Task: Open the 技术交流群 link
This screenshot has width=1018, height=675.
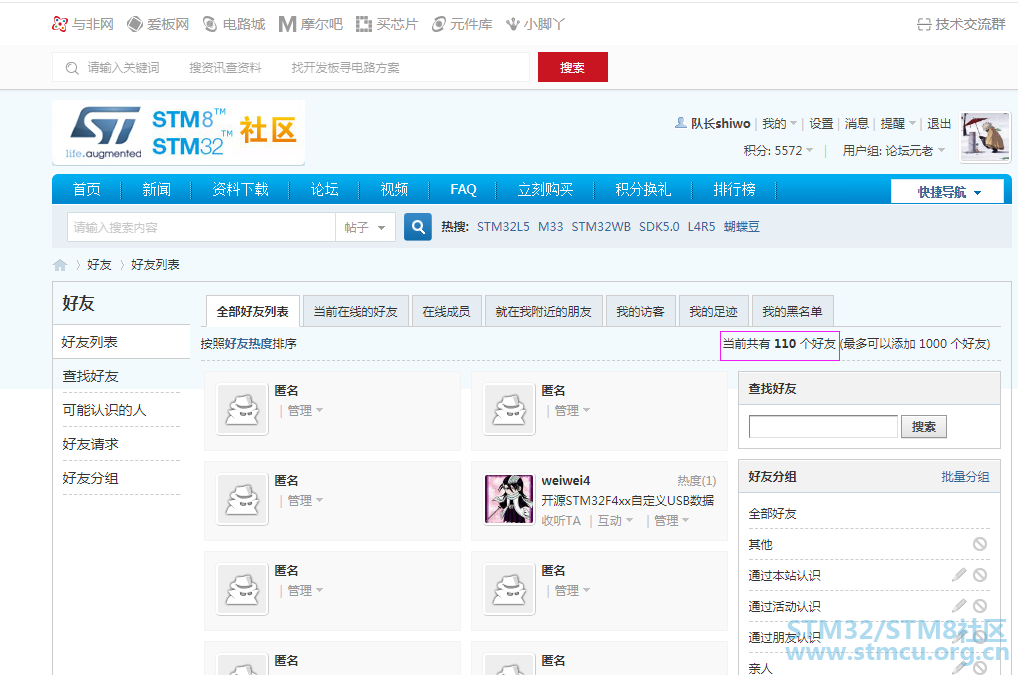Action: pos(962,24)
